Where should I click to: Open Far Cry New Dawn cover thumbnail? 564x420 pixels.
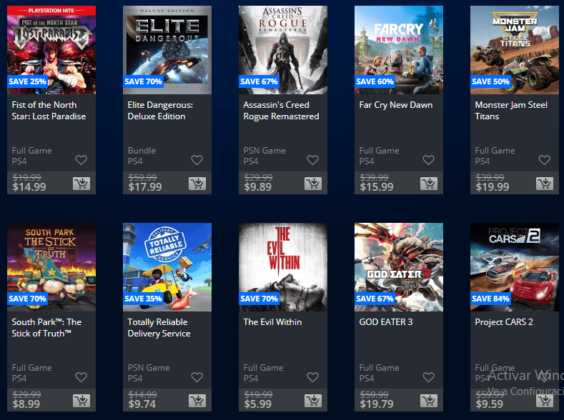(x=399, y=50)
